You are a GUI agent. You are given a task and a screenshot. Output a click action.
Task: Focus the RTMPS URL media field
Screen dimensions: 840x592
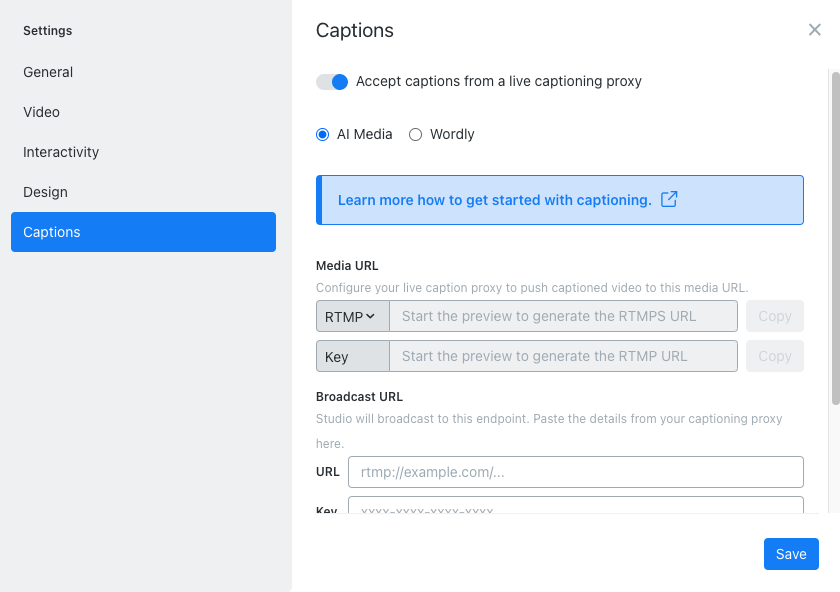(x=563, y=316)
